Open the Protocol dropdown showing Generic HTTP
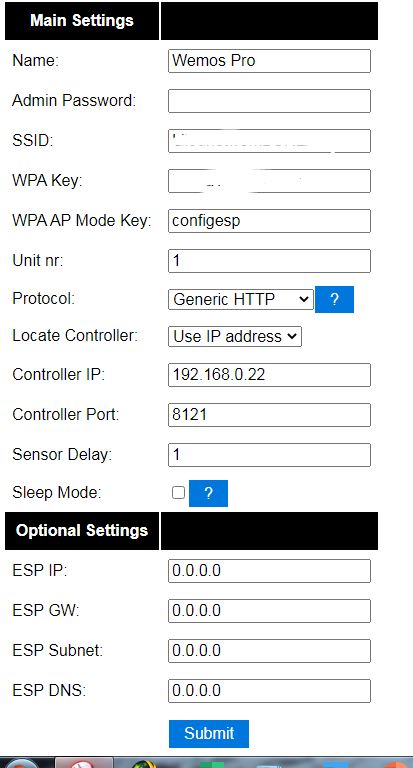 [241, 299]
